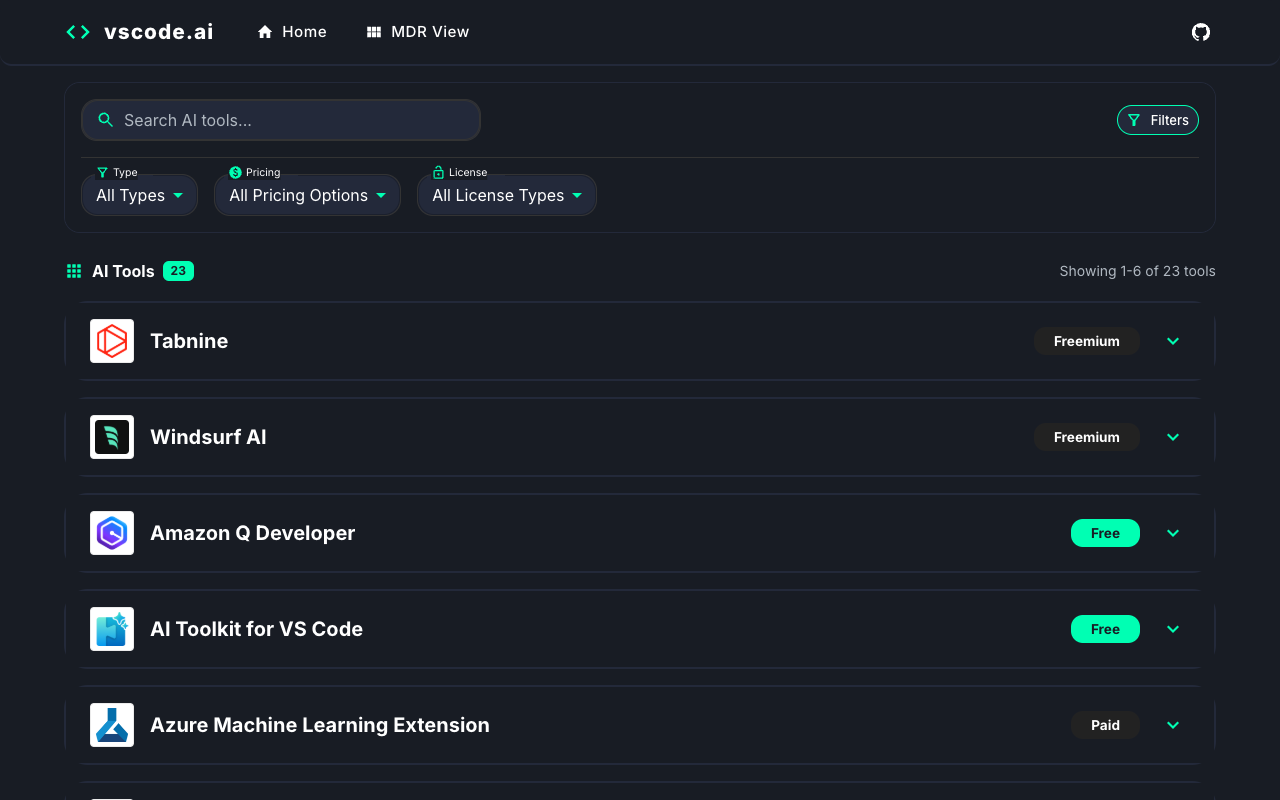
Task: Expand the Windsurf AI row chevron
Action: (x=1173, y=437)
